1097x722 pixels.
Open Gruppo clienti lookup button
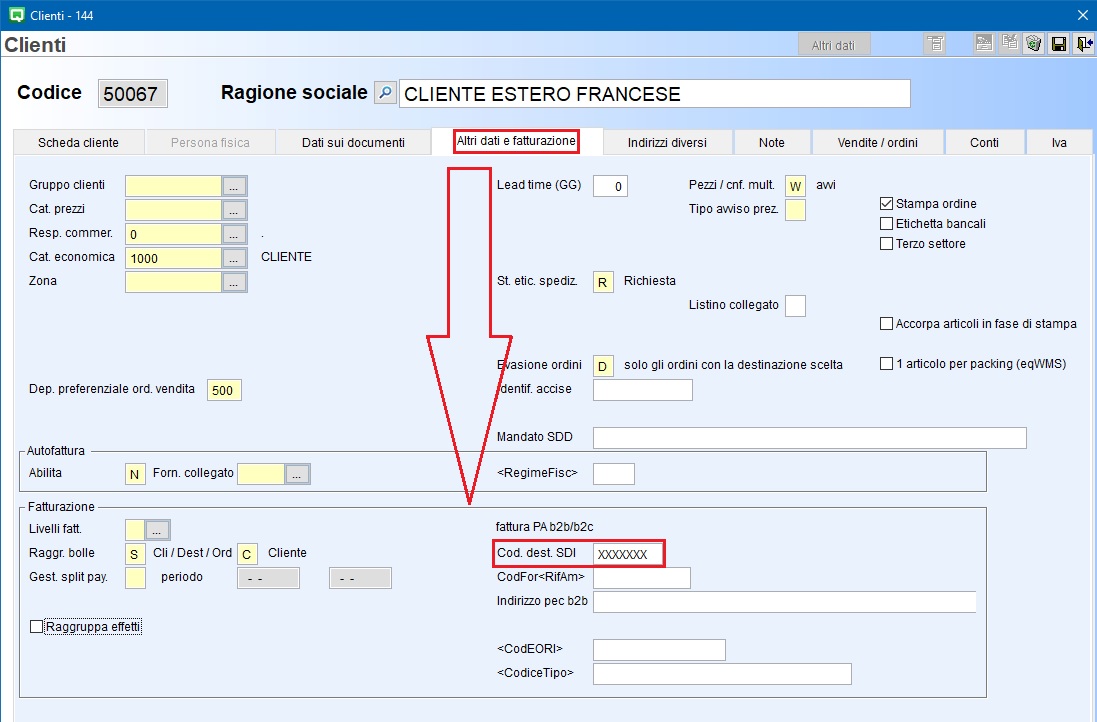[x=234, y=186]
